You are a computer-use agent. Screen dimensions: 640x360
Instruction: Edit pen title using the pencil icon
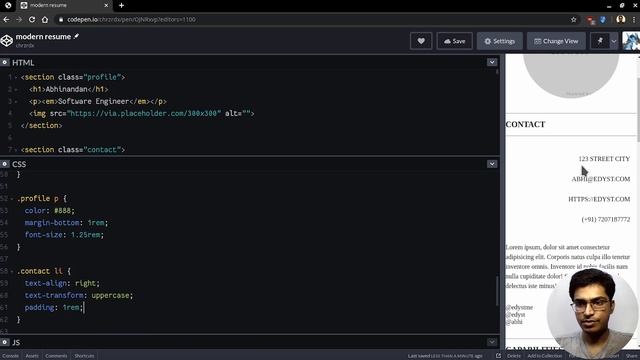click(76, 36)
